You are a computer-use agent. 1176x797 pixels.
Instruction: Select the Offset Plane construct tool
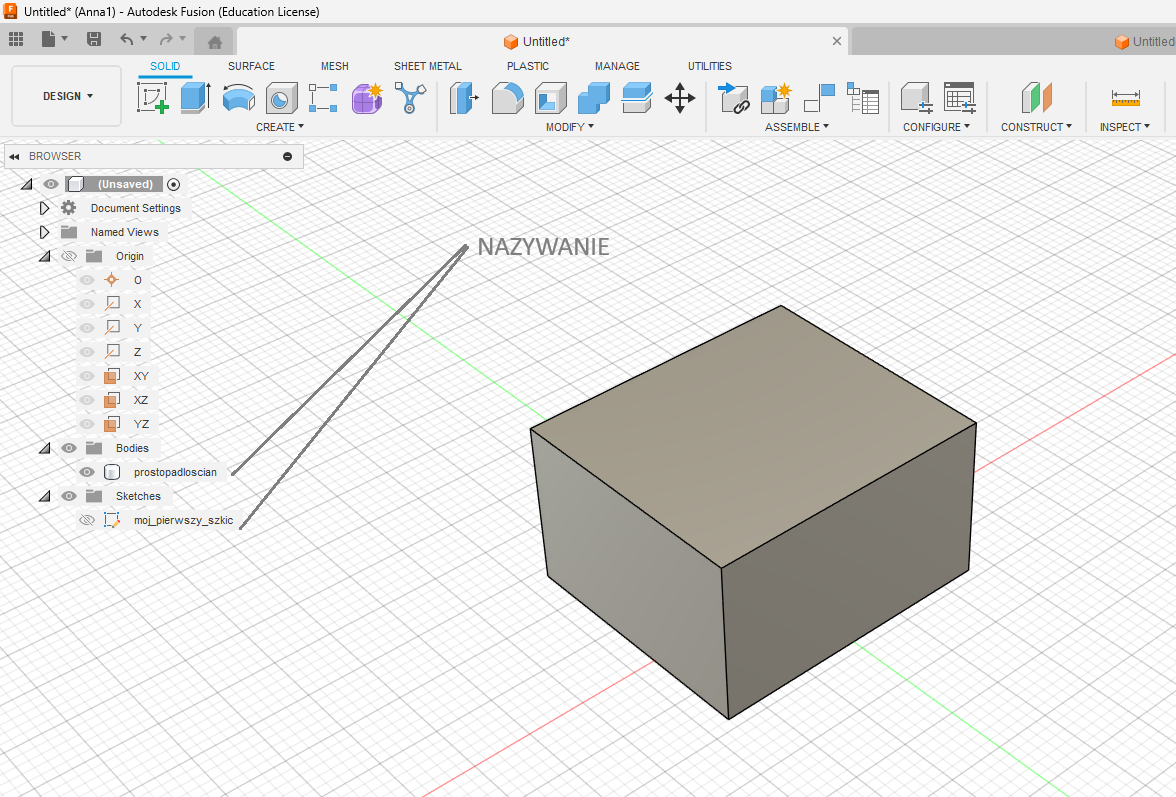[1036, 97]
